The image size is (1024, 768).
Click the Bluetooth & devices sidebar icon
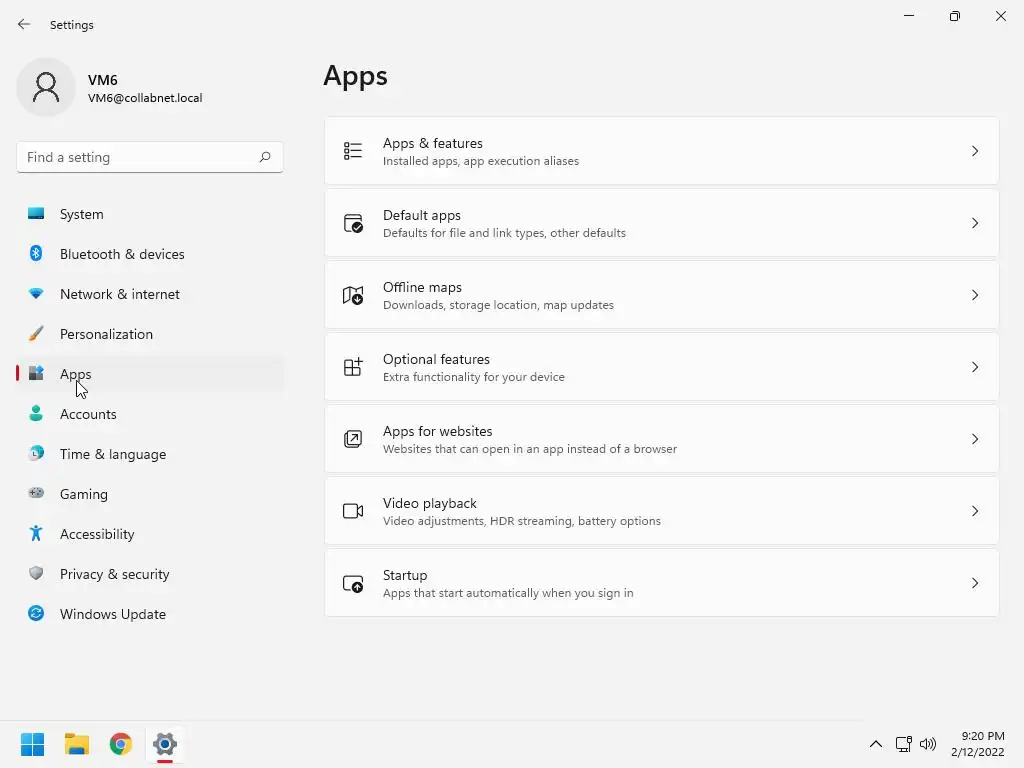pyautogui.click(x=36, y=254)
